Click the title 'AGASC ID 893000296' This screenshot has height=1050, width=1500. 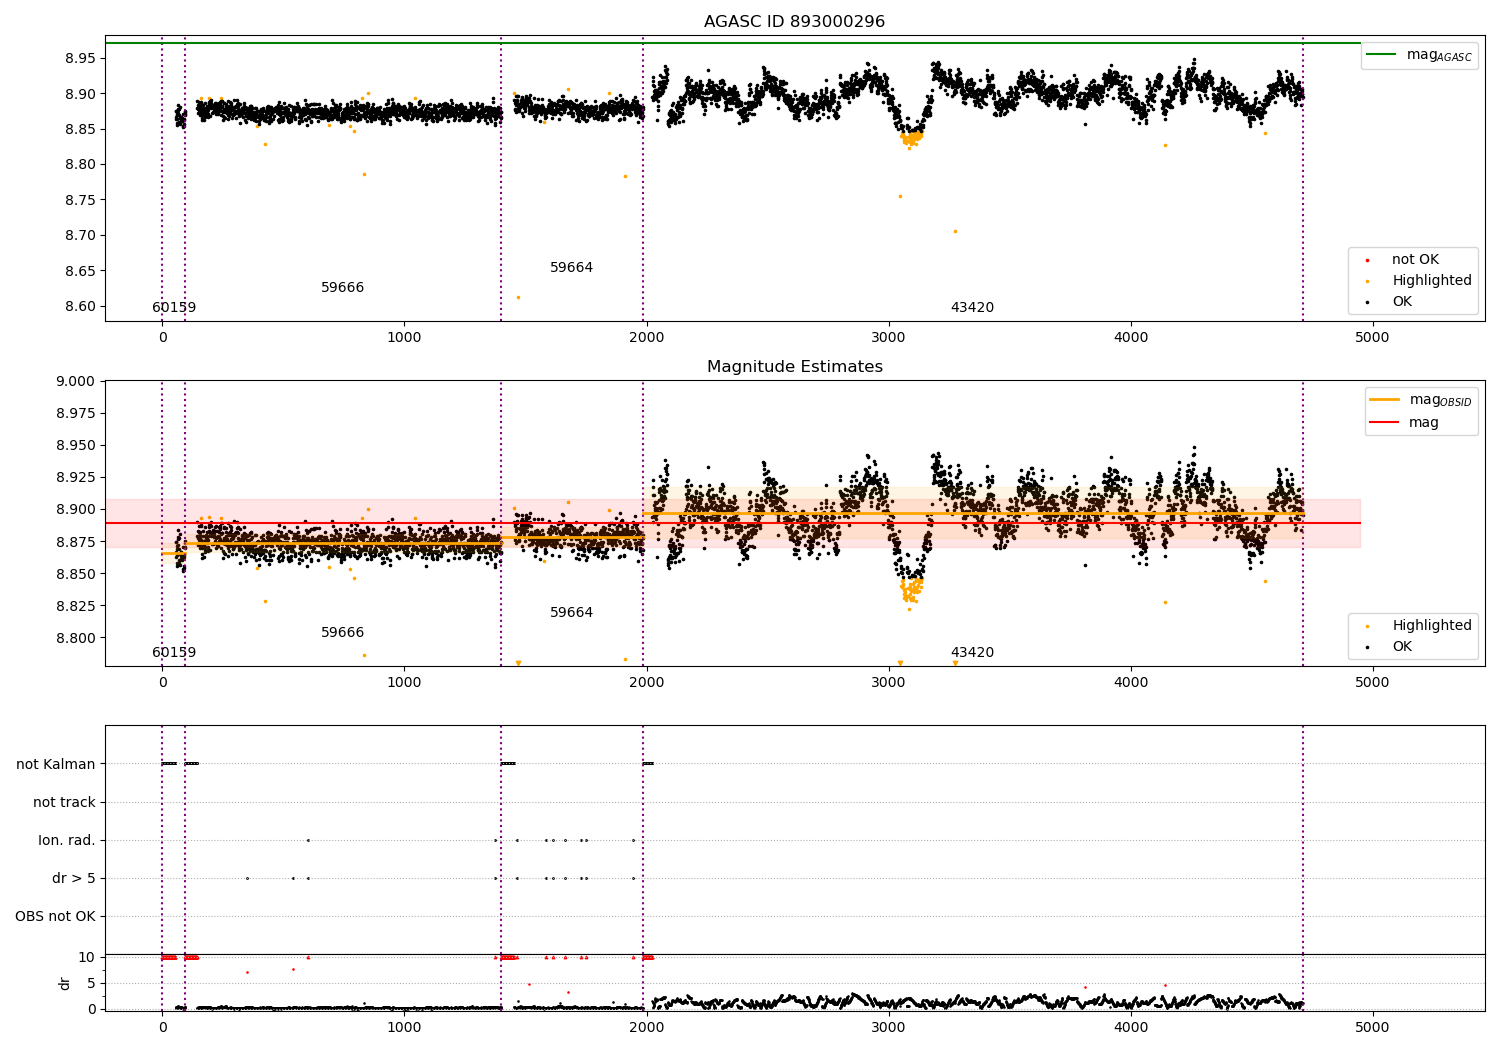click(x=794, y=22)
